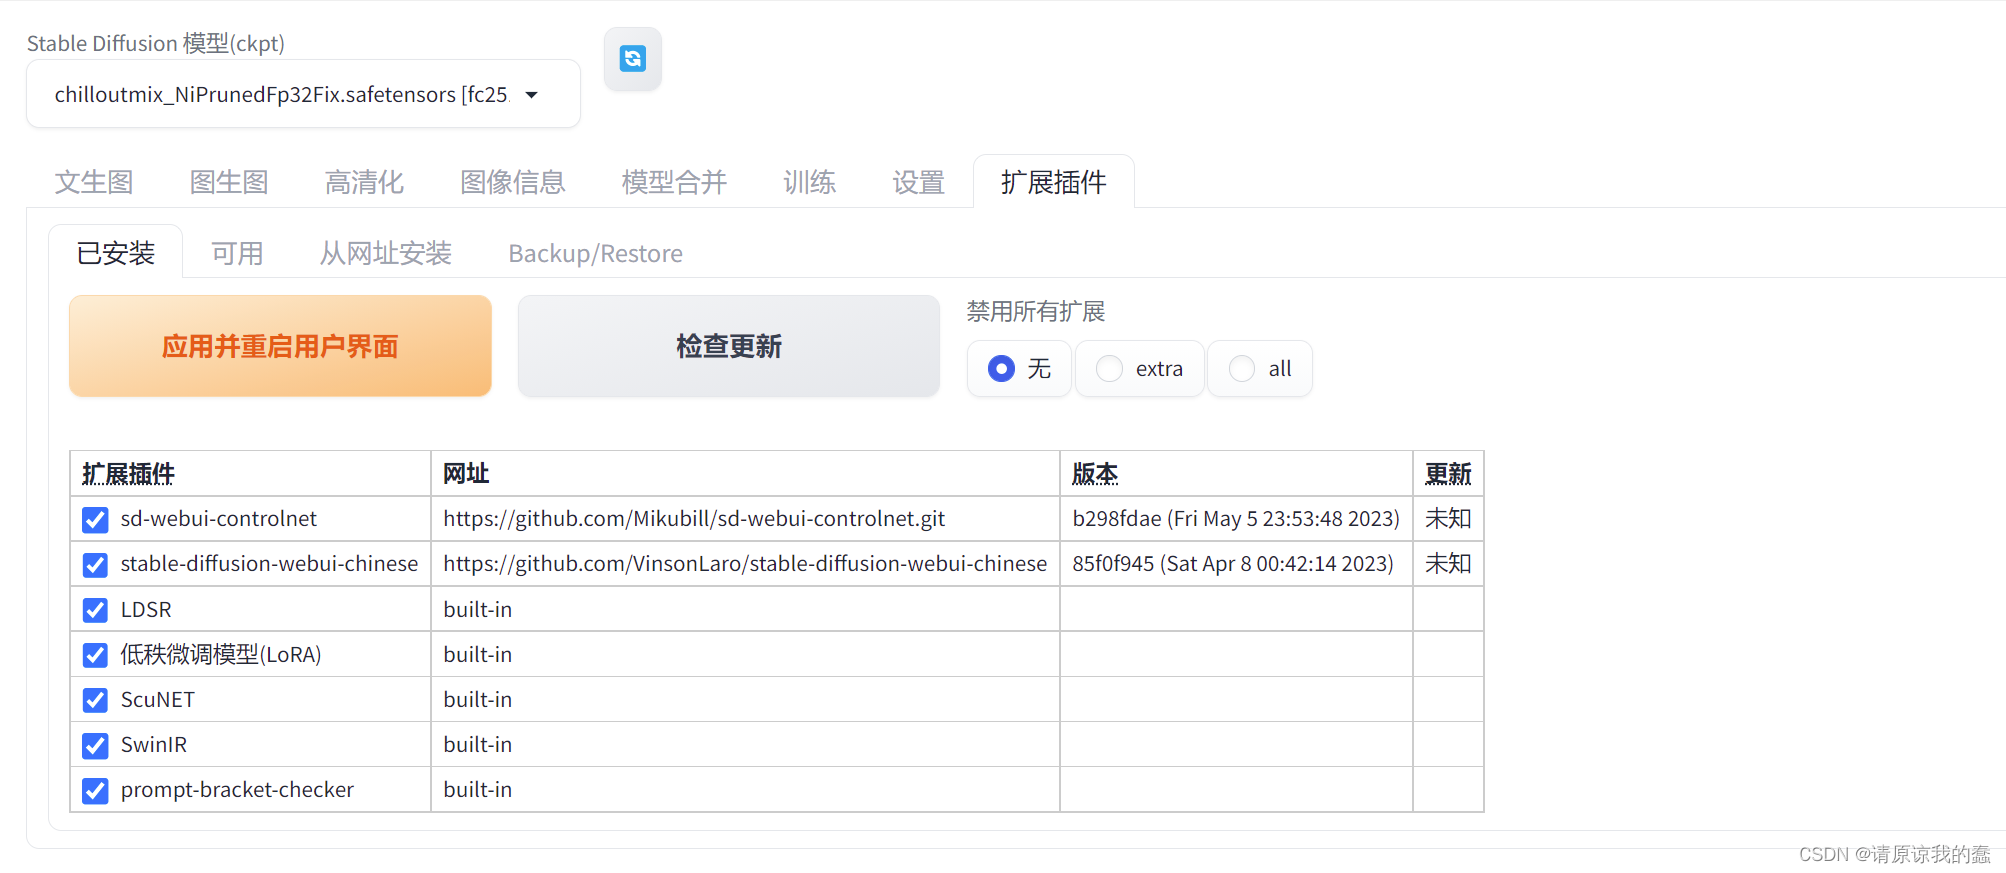The image size is (2006, 873).
Task: Uncheck the stable-diffusion-webui-chinese extension checkbox
Action: pyautogui.click(x=95, y=565)
